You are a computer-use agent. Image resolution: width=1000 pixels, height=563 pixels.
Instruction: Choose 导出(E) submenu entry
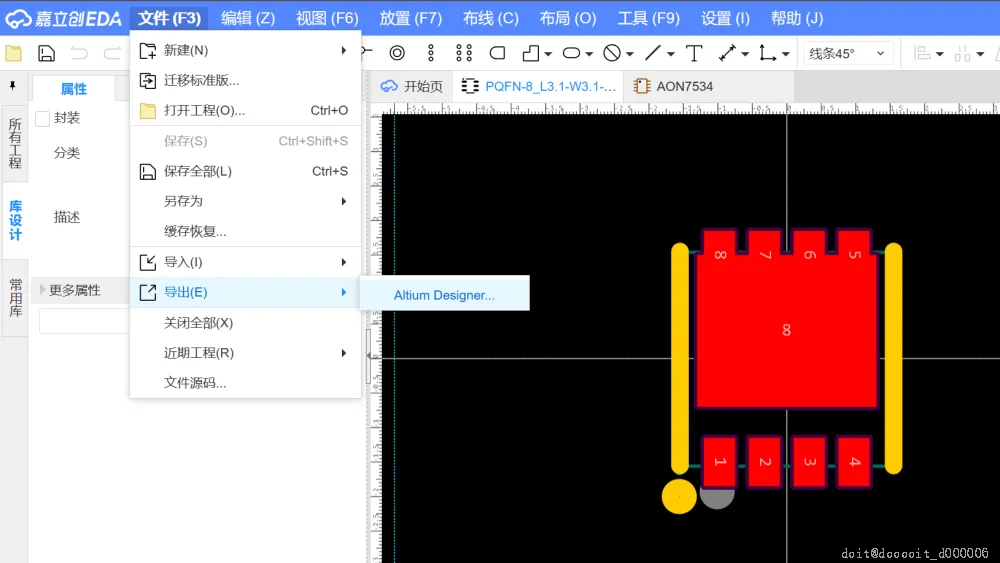(246, 292)
